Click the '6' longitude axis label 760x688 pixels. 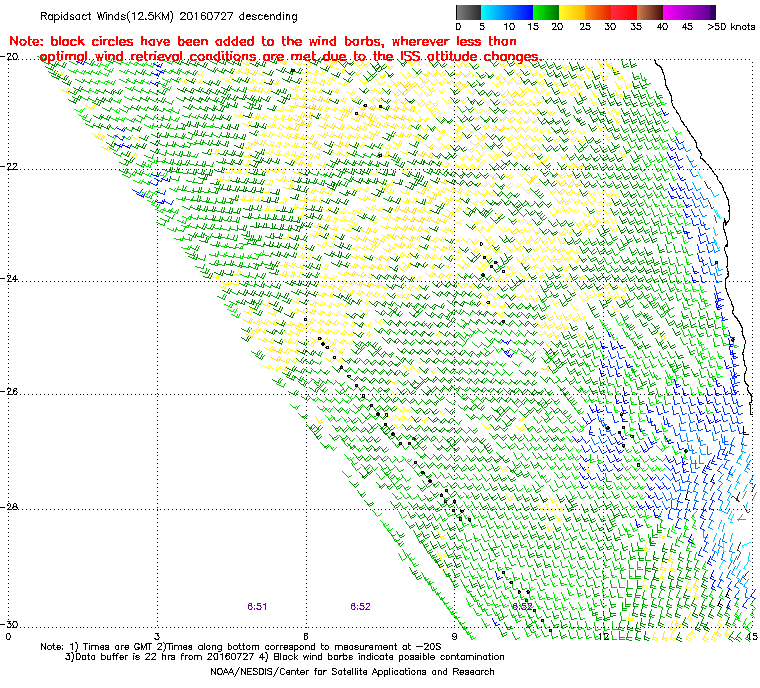coord(306,637)
